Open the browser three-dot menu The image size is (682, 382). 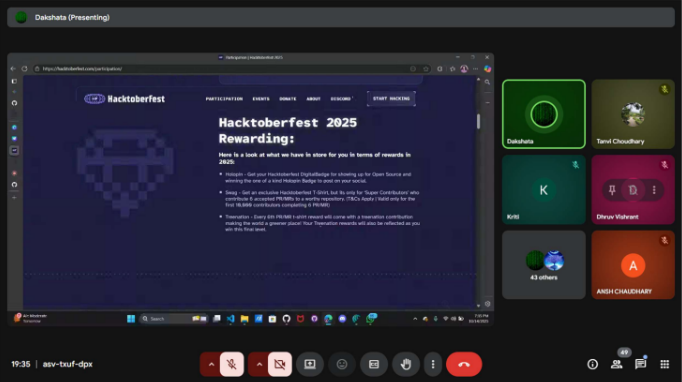[x=475, y=69]
